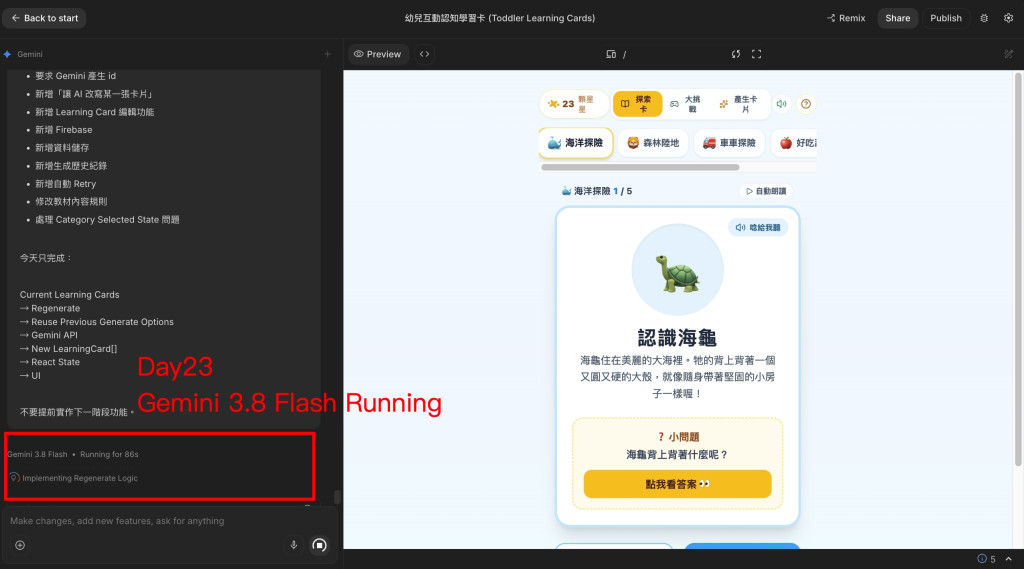This screenshot has width=1024, height=569.
Task: Select the apple 好吃 category chip
Action: [x=795, y=143]
